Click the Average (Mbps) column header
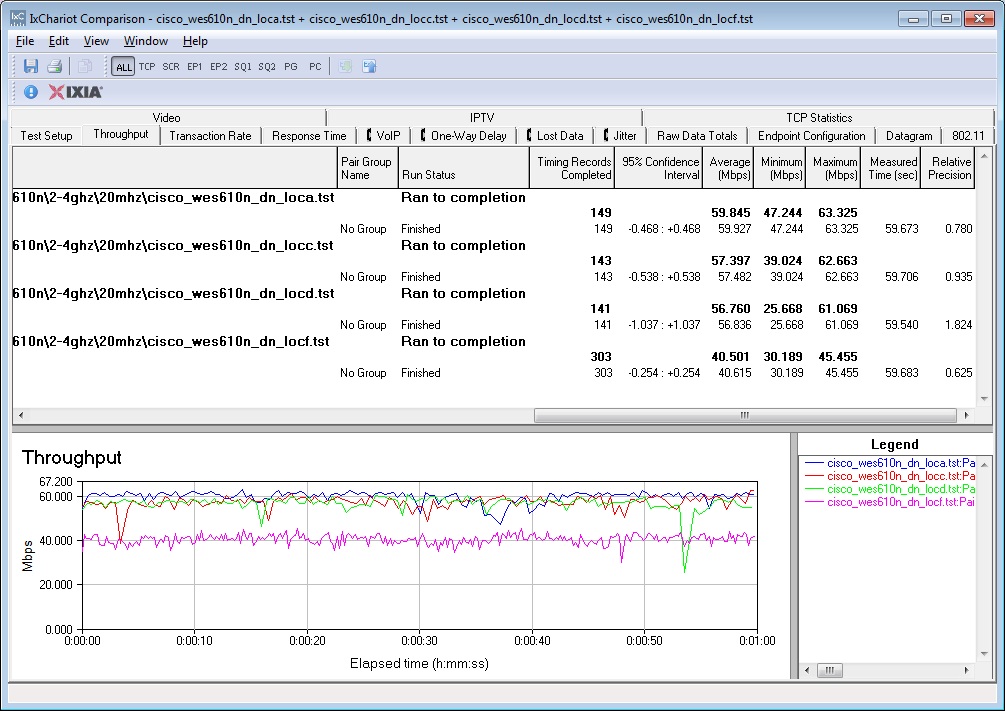This screenshot has width=1005, height=711. pos(728,168)
